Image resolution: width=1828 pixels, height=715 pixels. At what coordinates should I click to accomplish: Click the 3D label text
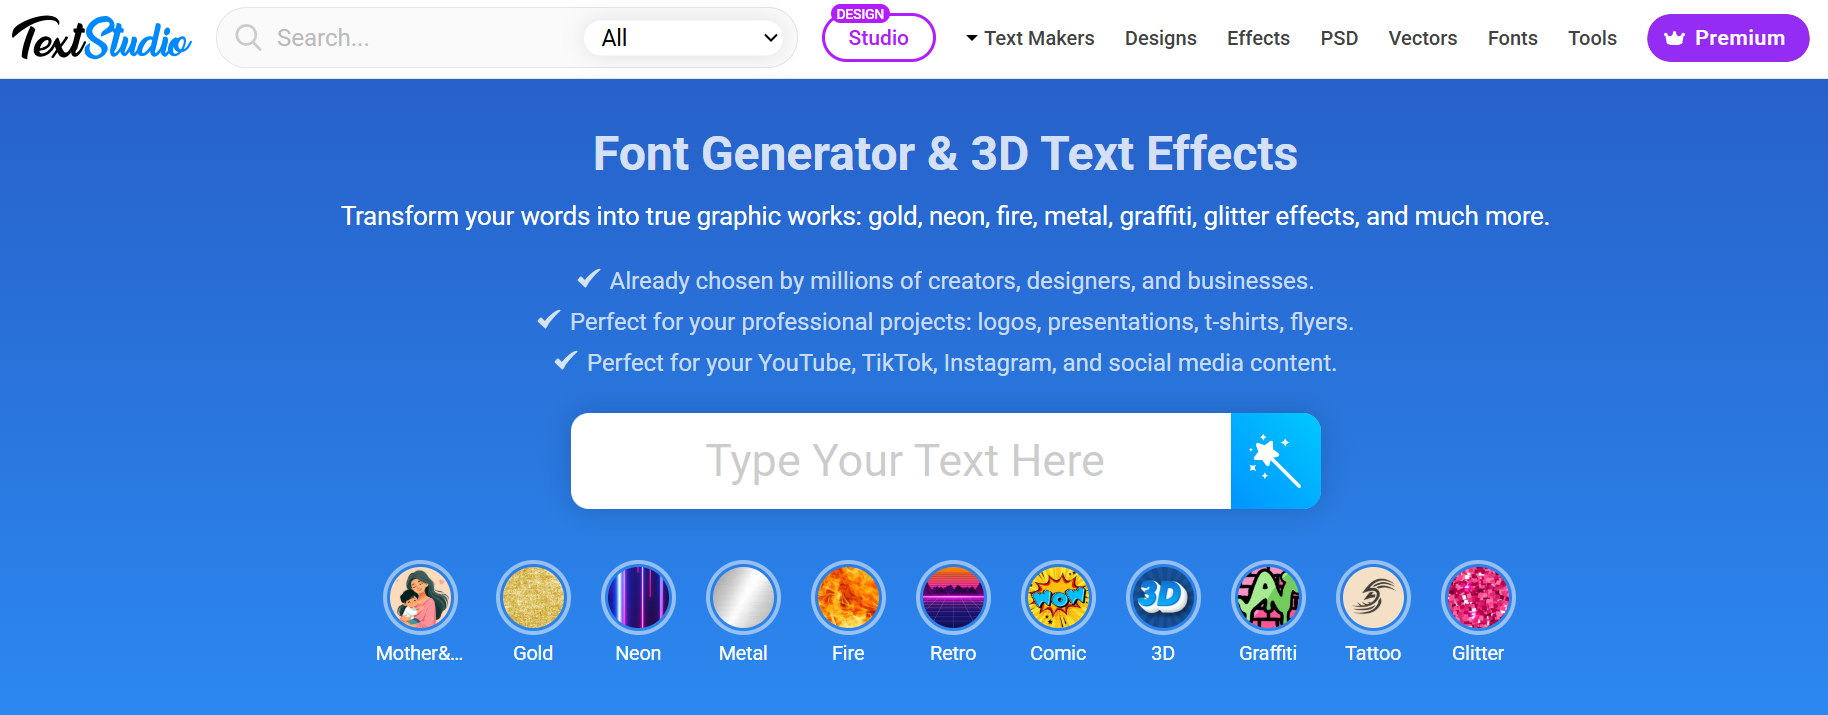click(1163, 653)
